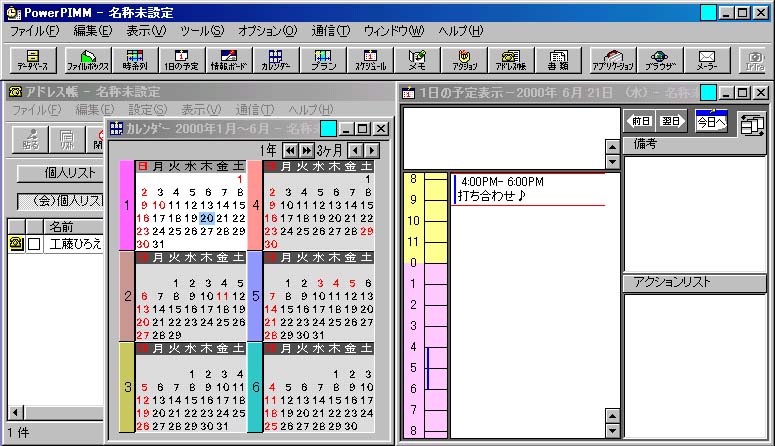775x446 pixels.
Task: Go to next day with 翌日 button
Action: 673,122
